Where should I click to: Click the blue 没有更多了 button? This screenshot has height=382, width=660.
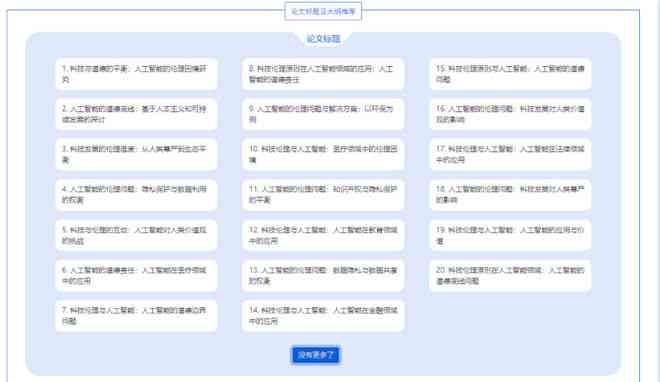[316, 355]
